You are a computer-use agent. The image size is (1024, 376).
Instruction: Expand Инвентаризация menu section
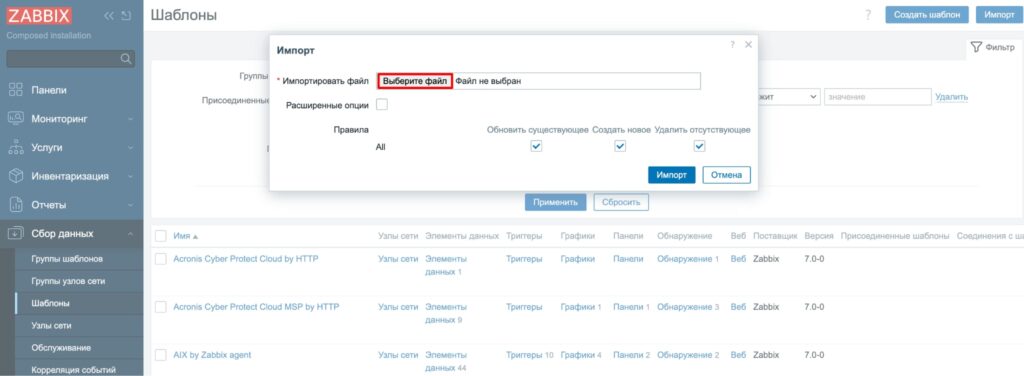tap(131, 176)
